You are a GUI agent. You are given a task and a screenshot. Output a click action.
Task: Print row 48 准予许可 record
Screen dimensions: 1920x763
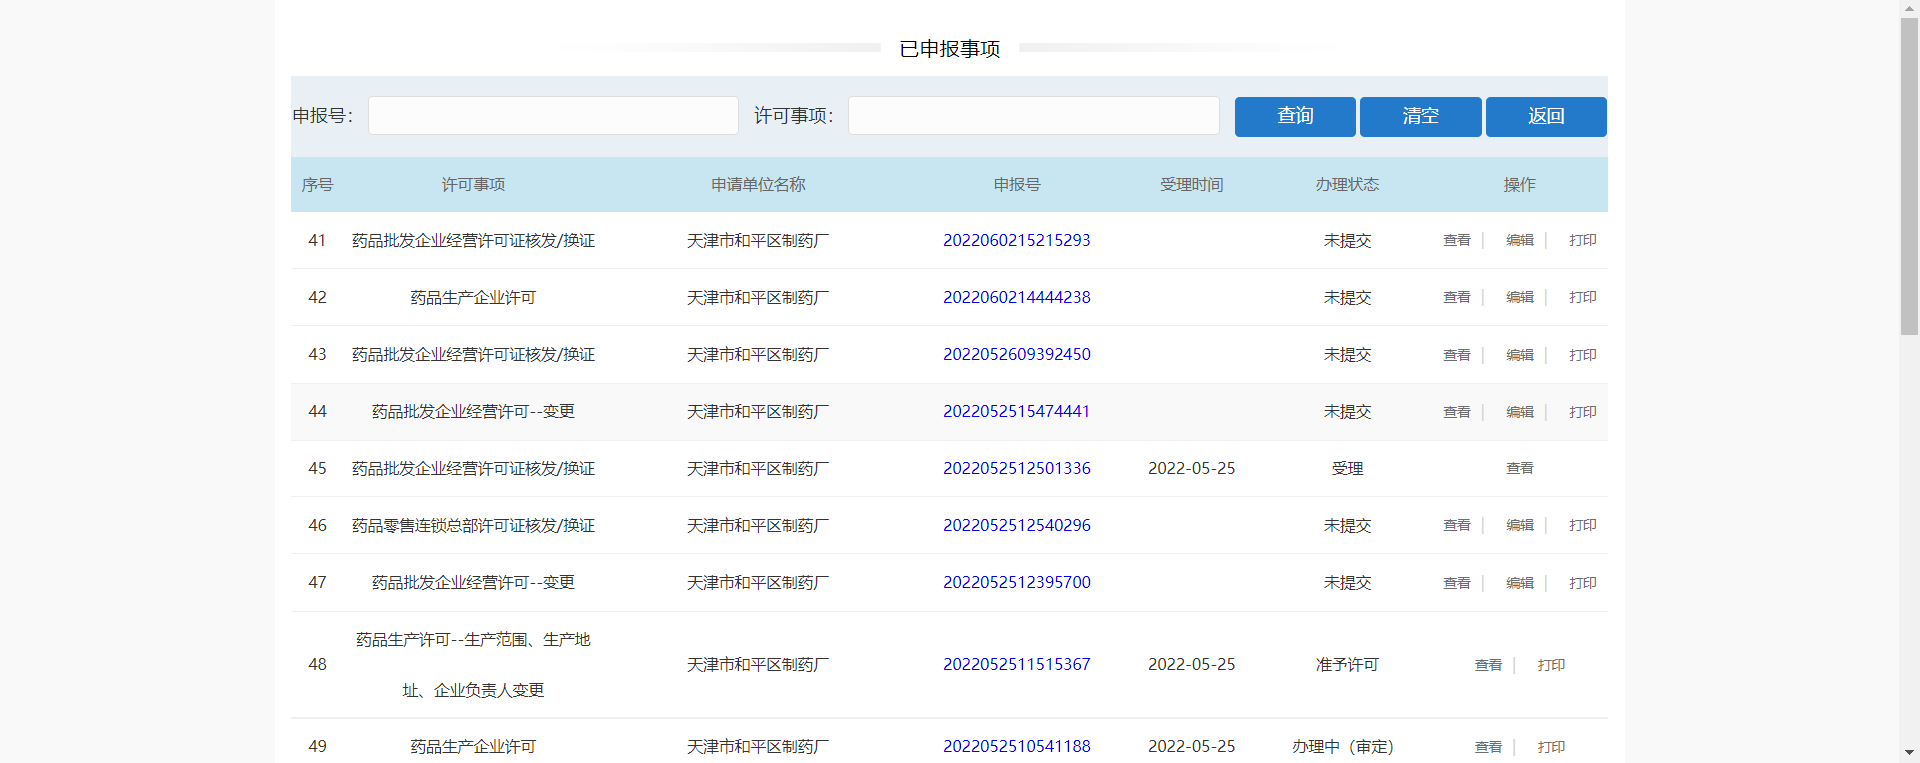coord(1550,665)
